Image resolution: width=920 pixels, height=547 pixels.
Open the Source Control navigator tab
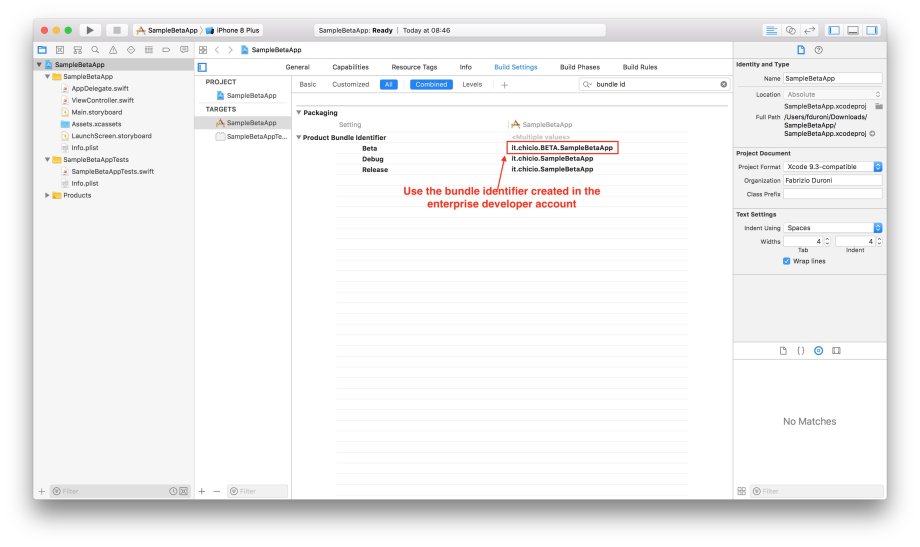point(60,50)
